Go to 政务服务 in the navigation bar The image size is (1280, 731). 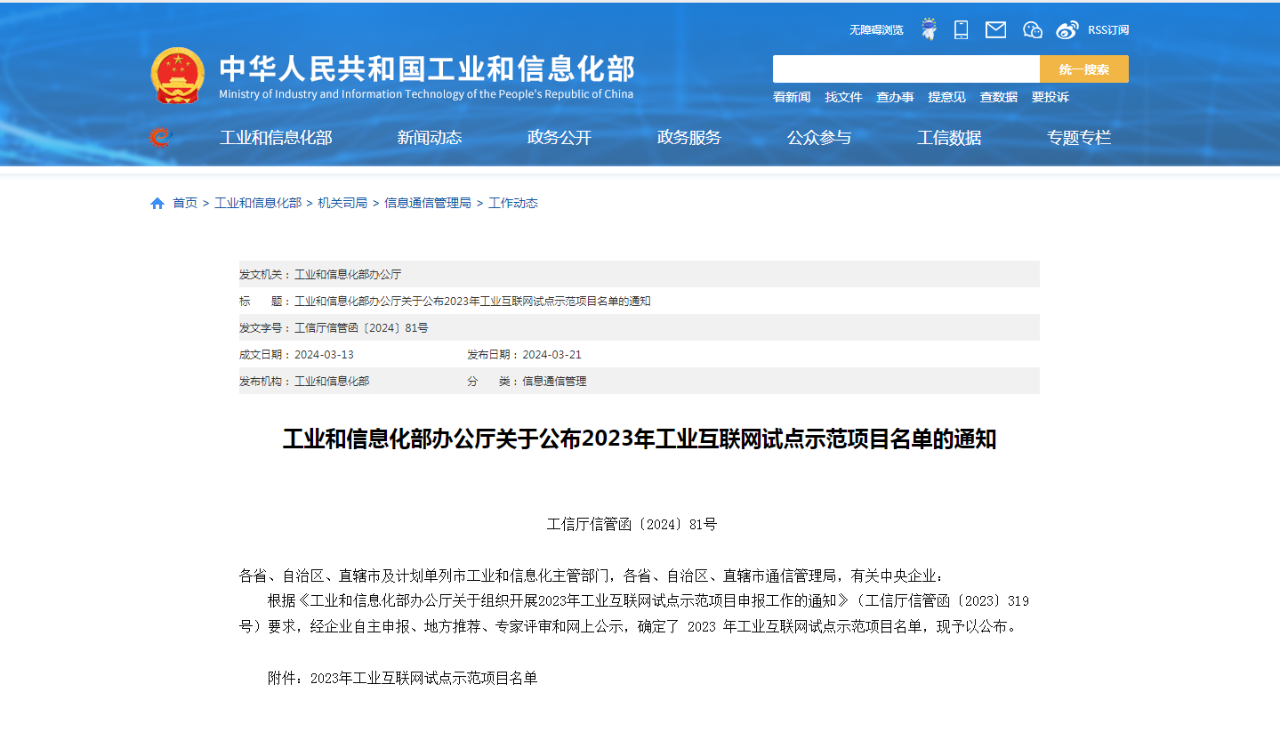click(x=689, y=138)
